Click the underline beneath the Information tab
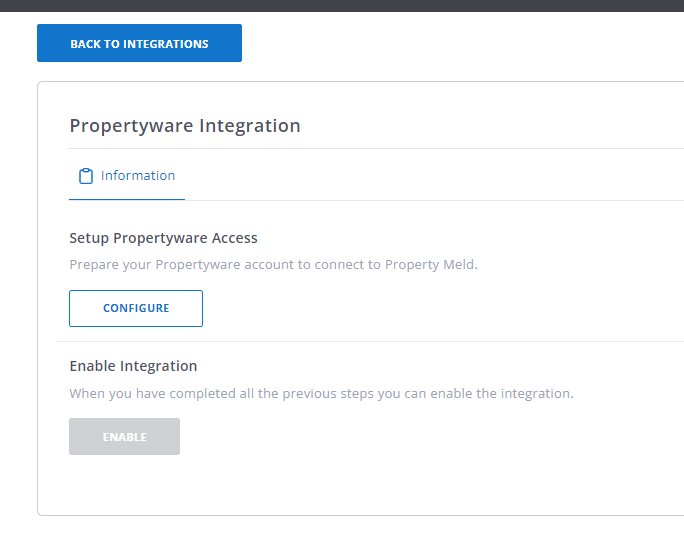The width and height of the screenshot is (684, 553). [x=127, y=199]
